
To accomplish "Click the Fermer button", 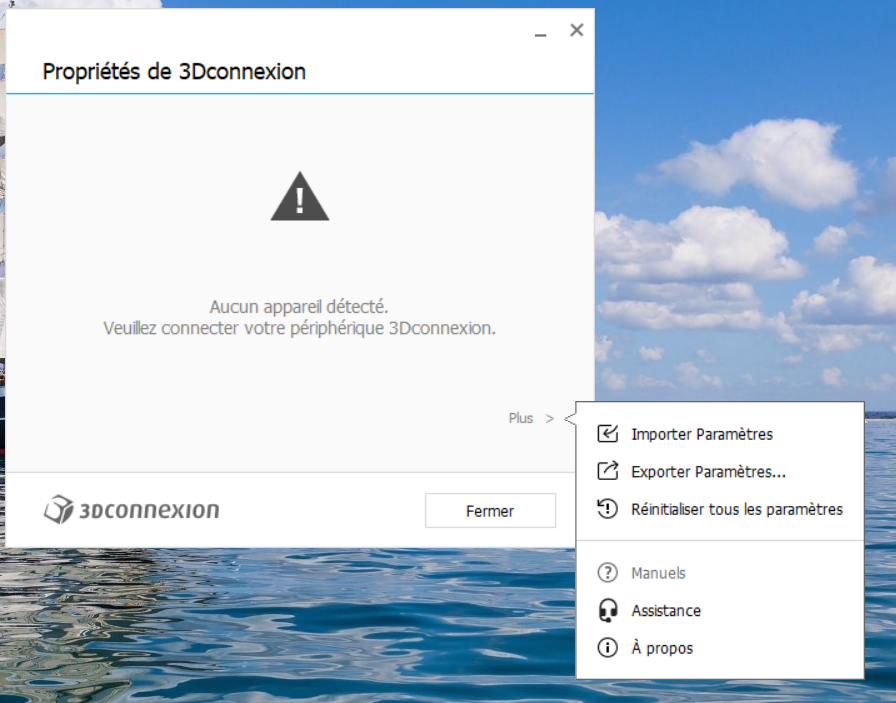I will (490, 510).
